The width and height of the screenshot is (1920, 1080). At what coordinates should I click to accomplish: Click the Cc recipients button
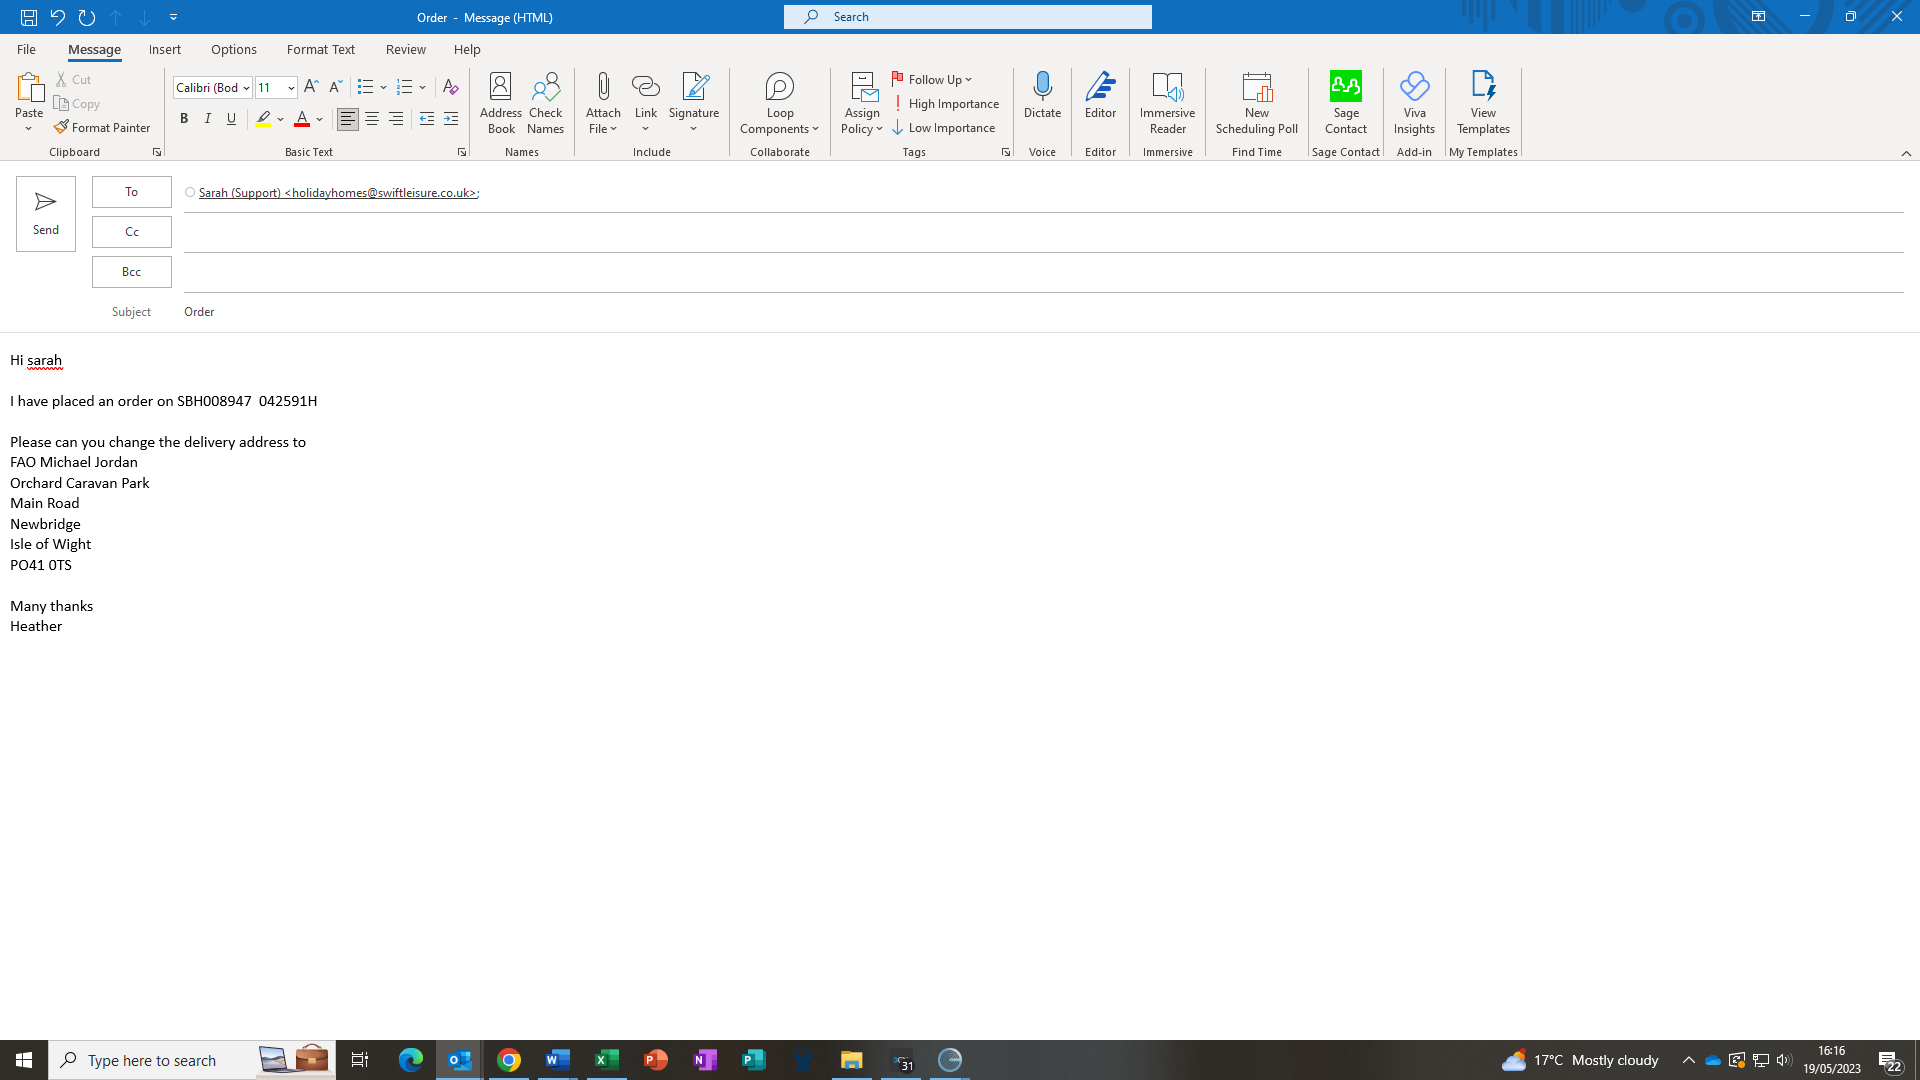tap(132, 232)
